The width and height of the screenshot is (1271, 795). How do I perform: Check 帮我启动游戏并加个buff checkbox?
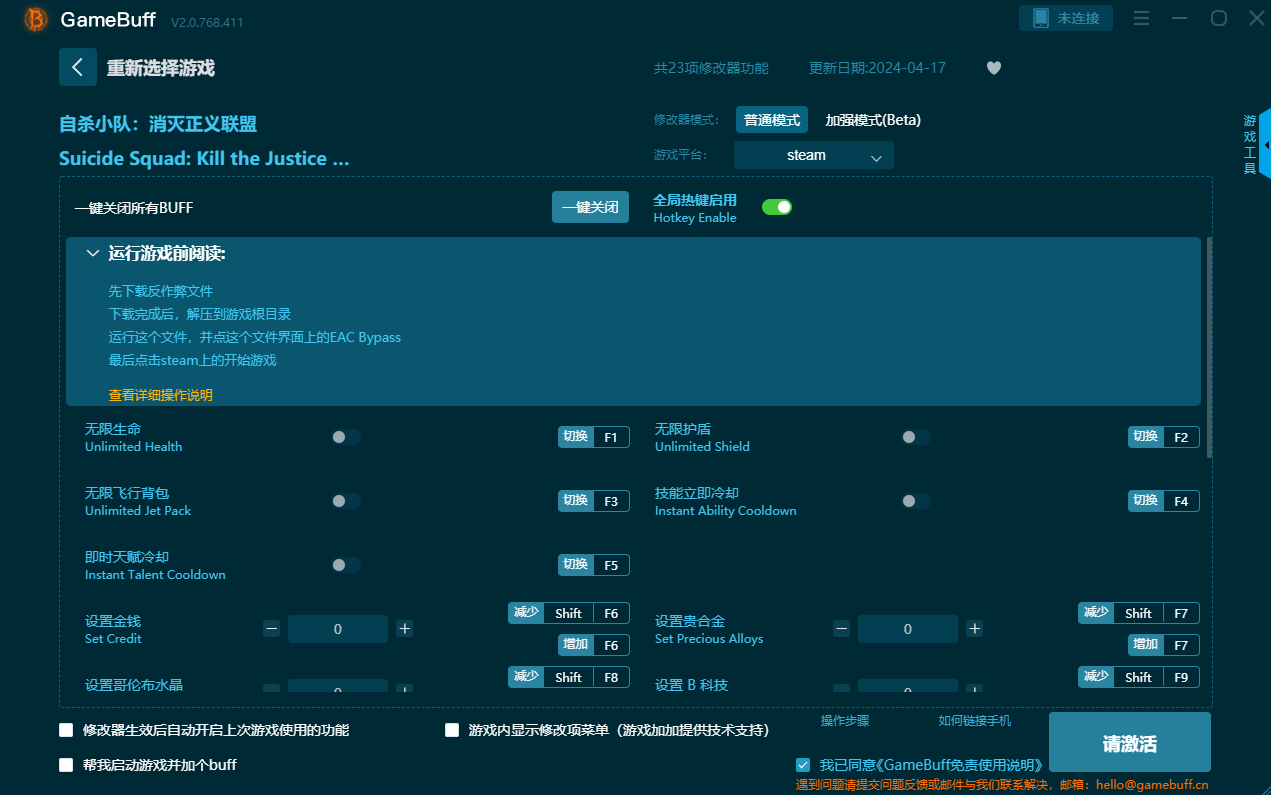(x=66, y=765)
